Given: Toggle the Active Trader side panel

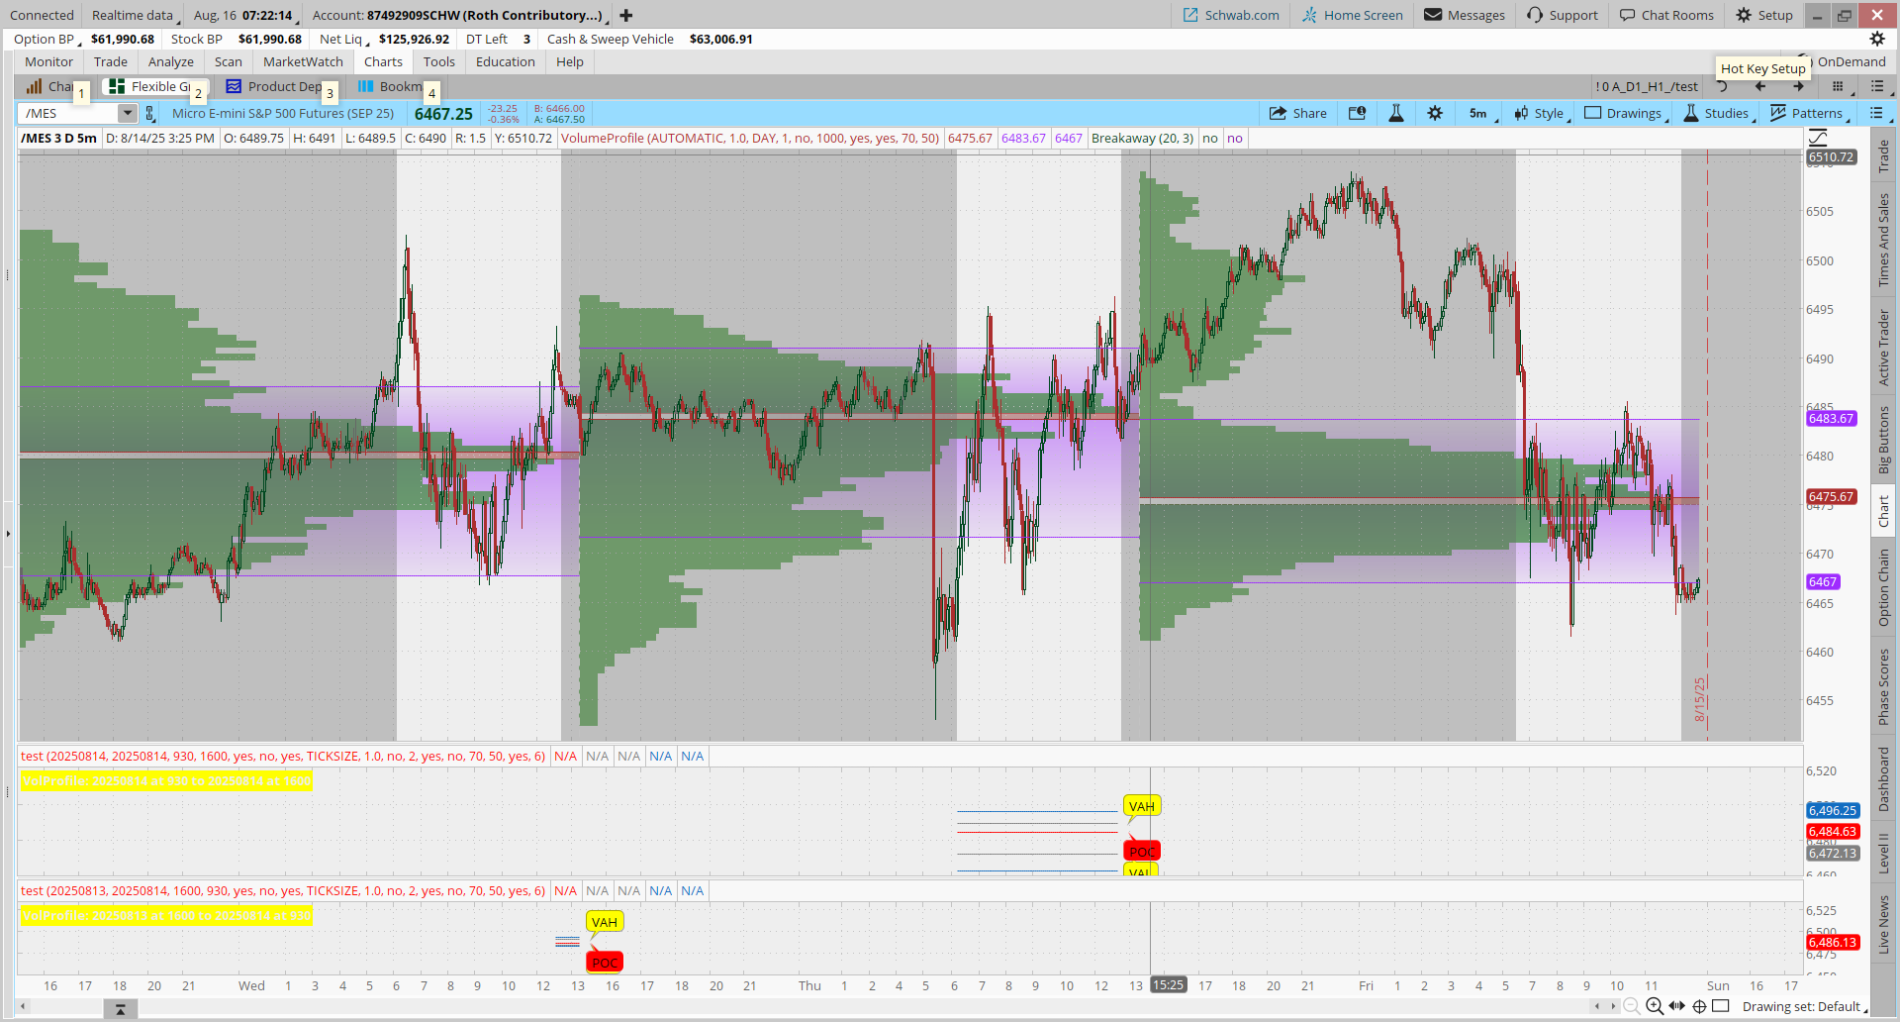Looking at the screenshot, I should pos(1883,347).
